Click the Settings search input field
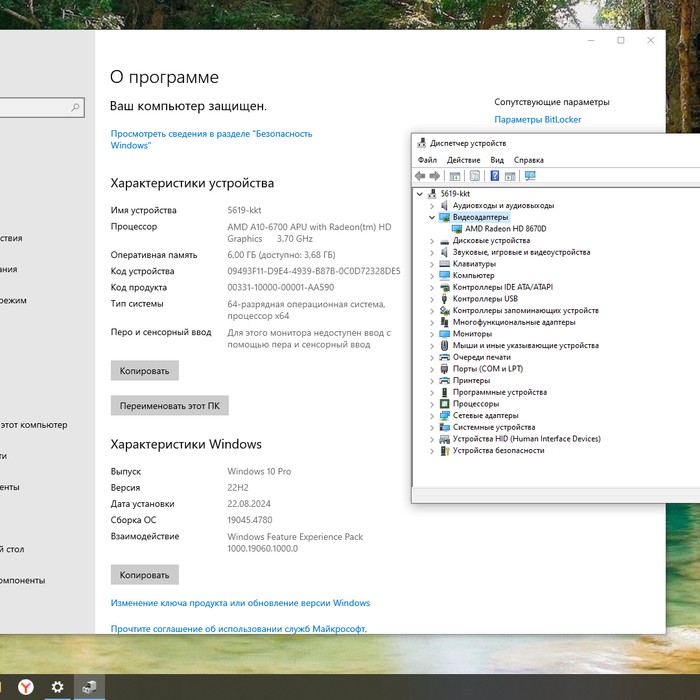Screen dimensions: 700x700 (x=42, y=107)
